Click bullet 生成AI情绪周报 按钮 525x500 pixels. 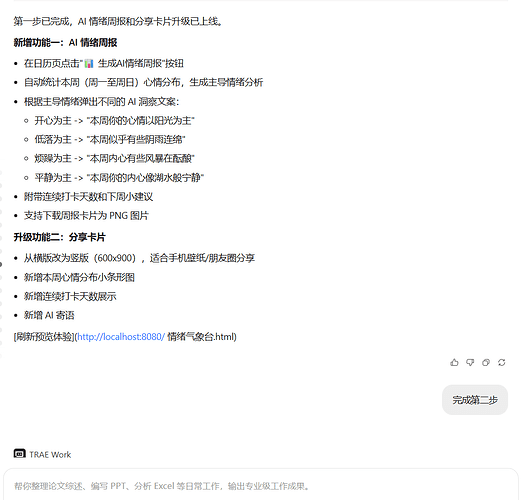point(103,63)
